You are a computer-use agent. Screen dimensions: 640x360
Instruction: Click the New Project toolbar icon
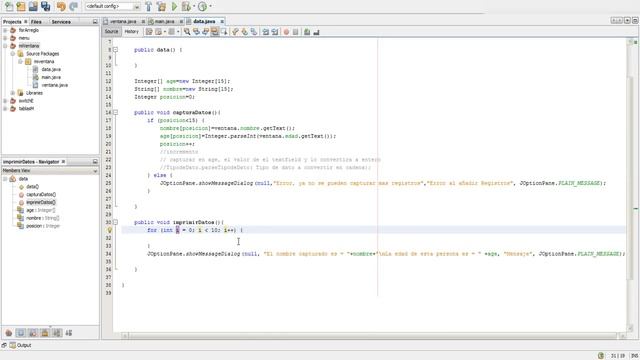(21, 6)
